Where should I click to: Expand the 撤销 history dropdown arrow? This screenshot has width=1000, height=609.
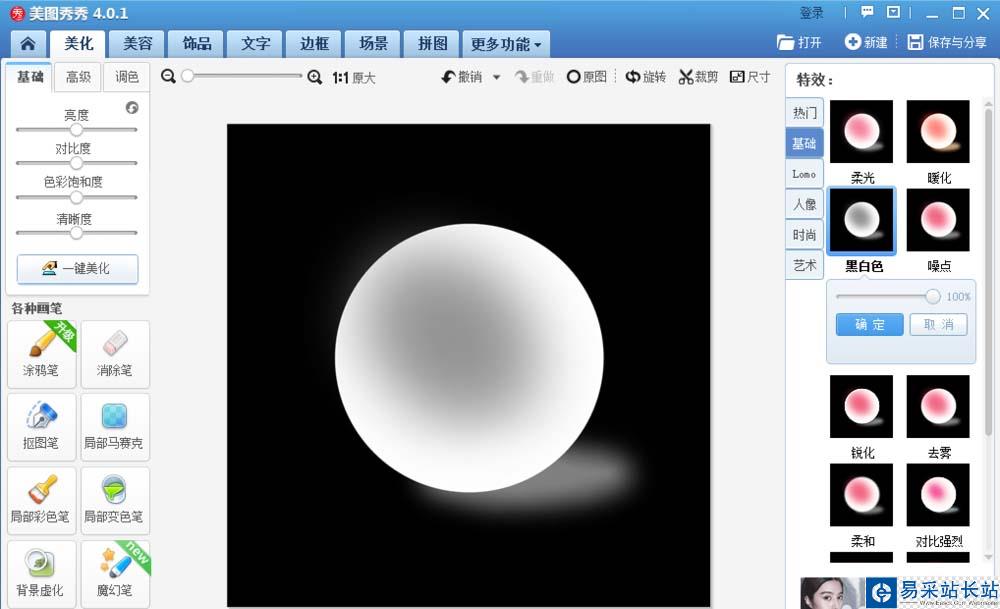496,78
